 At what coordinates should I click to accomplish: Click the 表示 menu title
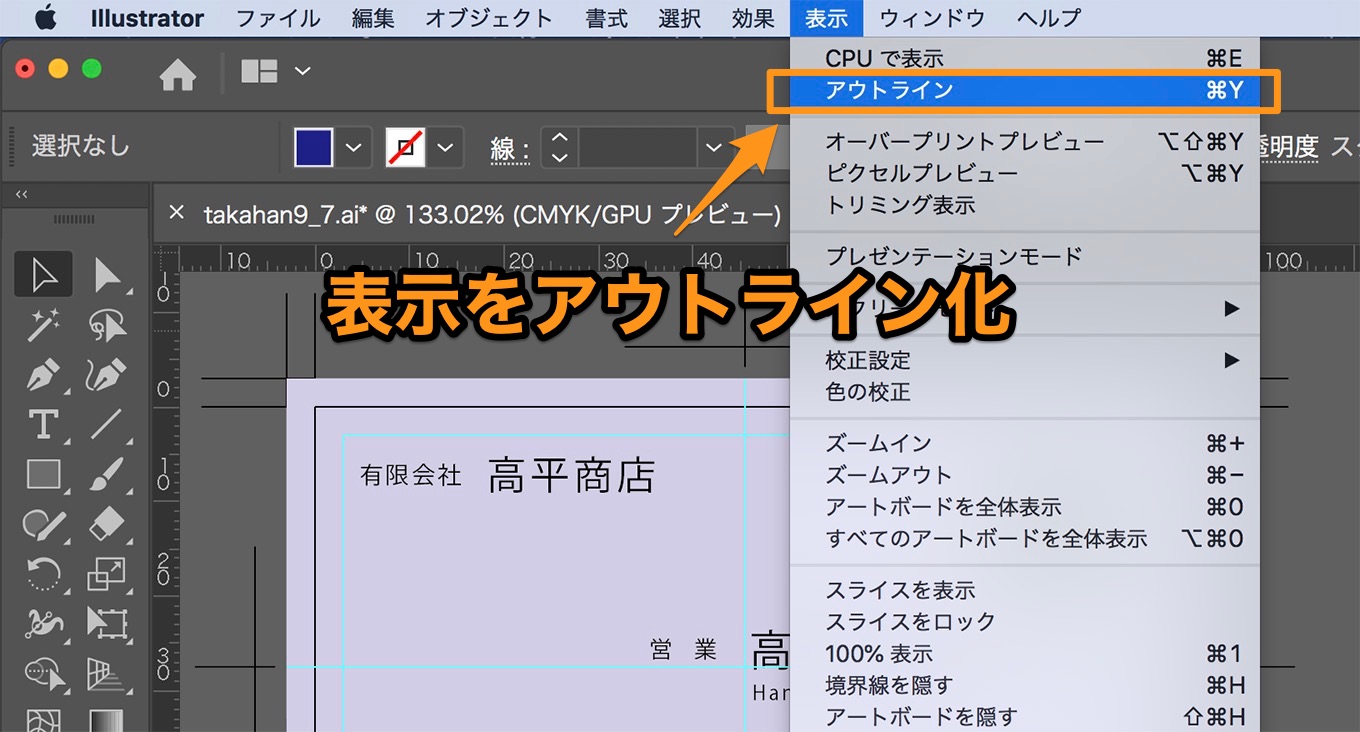(827, 18)
